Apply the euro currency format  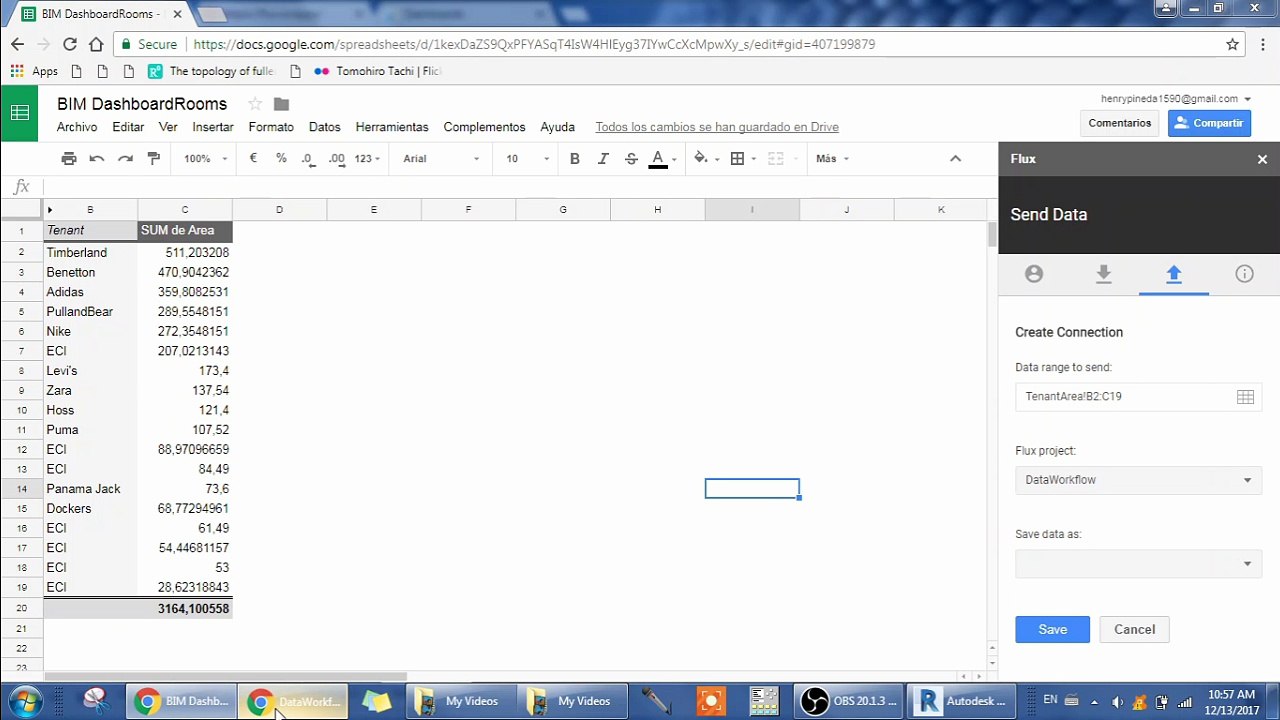[x=253, y=158]
